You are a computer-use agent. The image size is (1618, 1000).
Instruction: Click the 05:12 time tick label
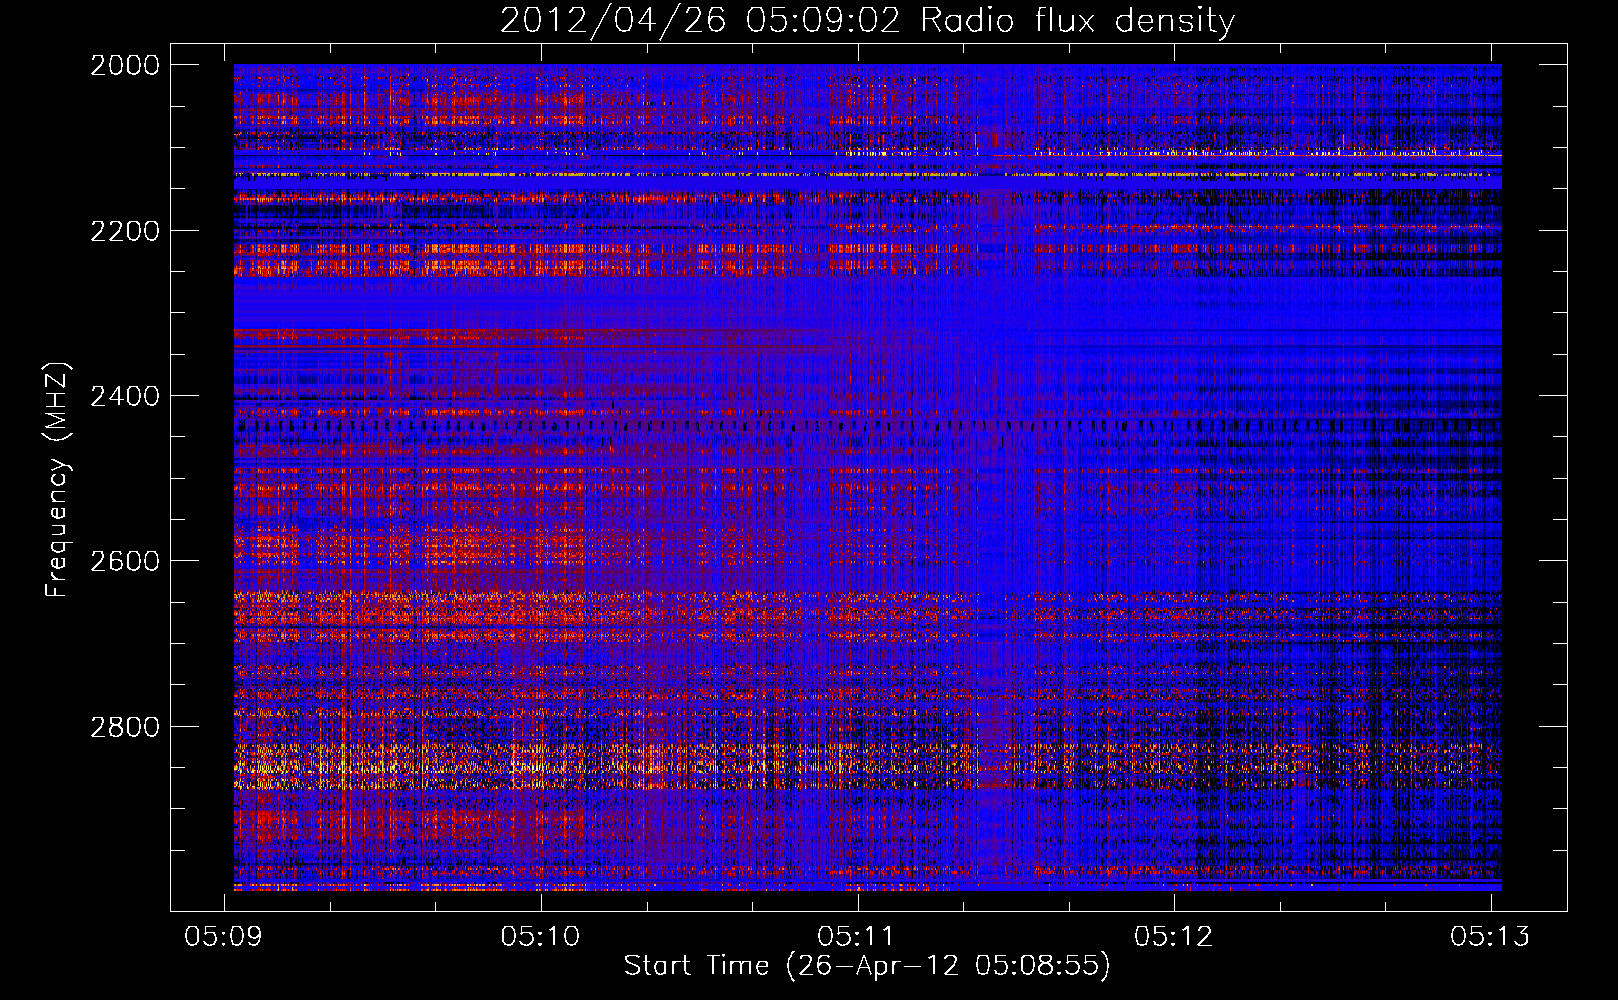click(x=1174, y=936)
